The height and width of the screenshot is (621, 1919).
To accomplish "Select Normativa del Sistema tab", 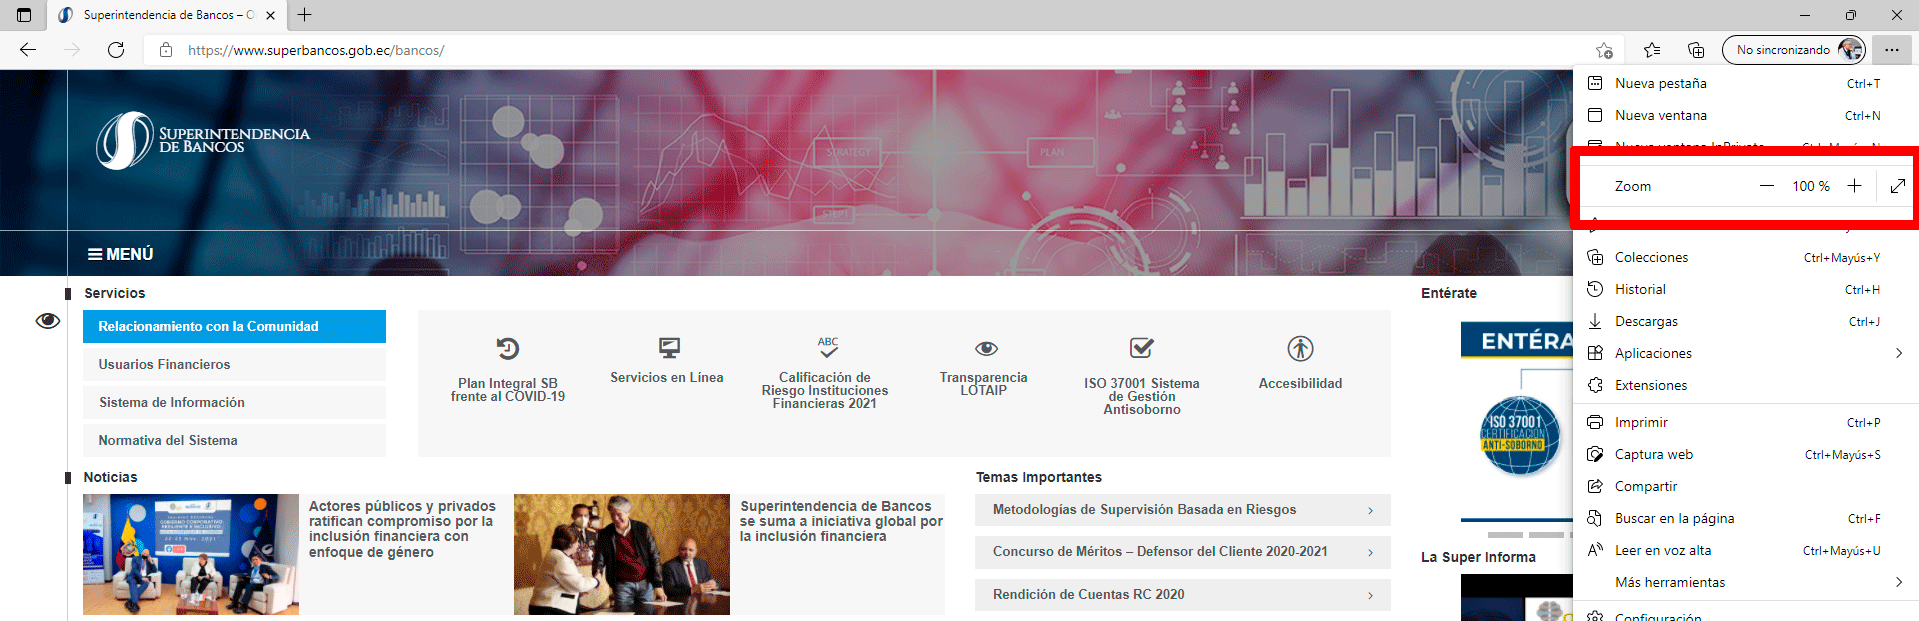I will coord(234,441).
